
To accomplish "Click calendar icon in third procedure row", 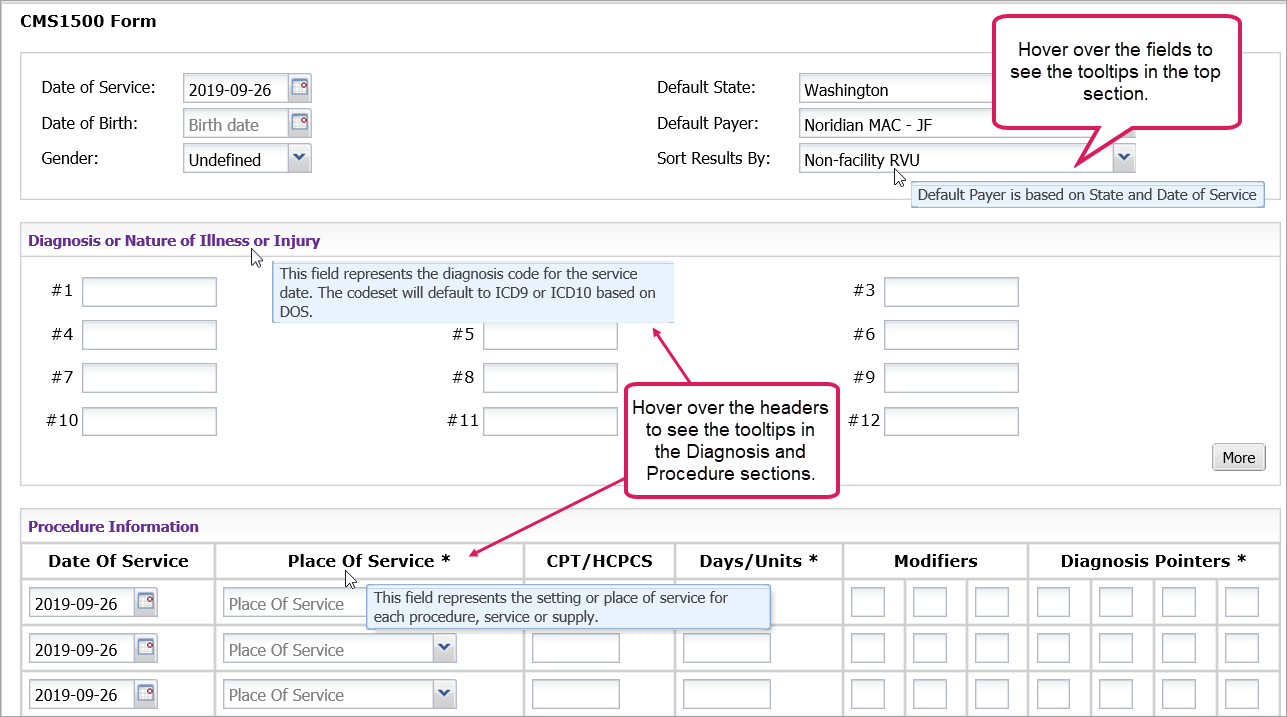I will pos(146,694).
